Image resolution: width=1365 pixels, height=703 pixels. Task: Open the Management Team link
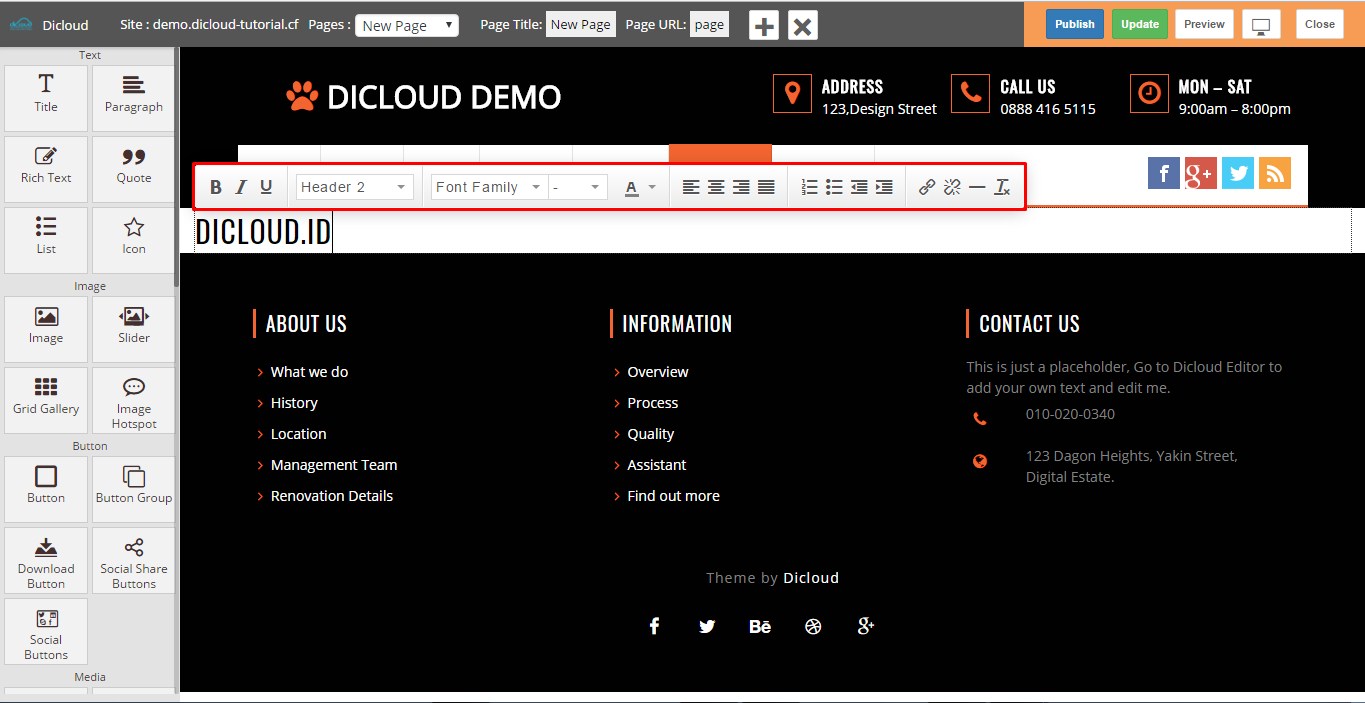(x=334, y=465)
